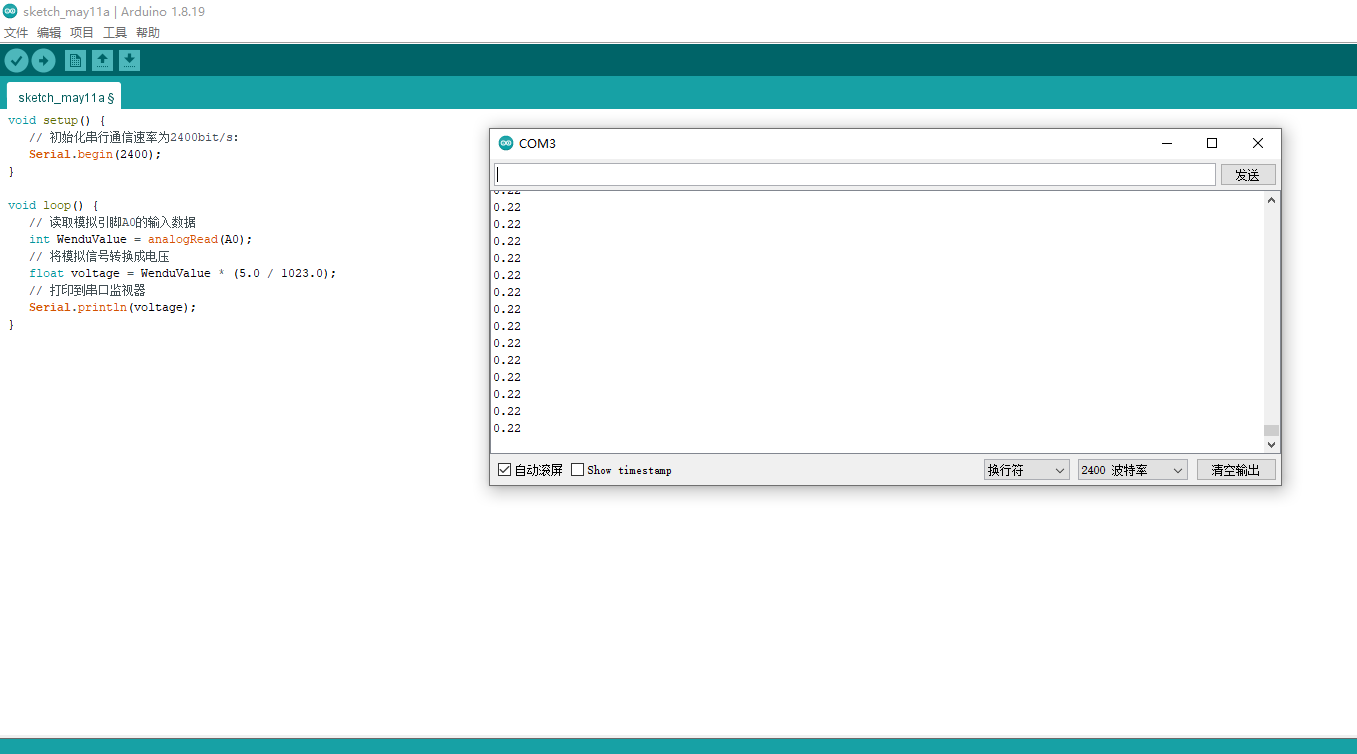Click the comment 读取模拟引脚A0的输入数据
Screen dimensions: 1357x754
(113, 223)
